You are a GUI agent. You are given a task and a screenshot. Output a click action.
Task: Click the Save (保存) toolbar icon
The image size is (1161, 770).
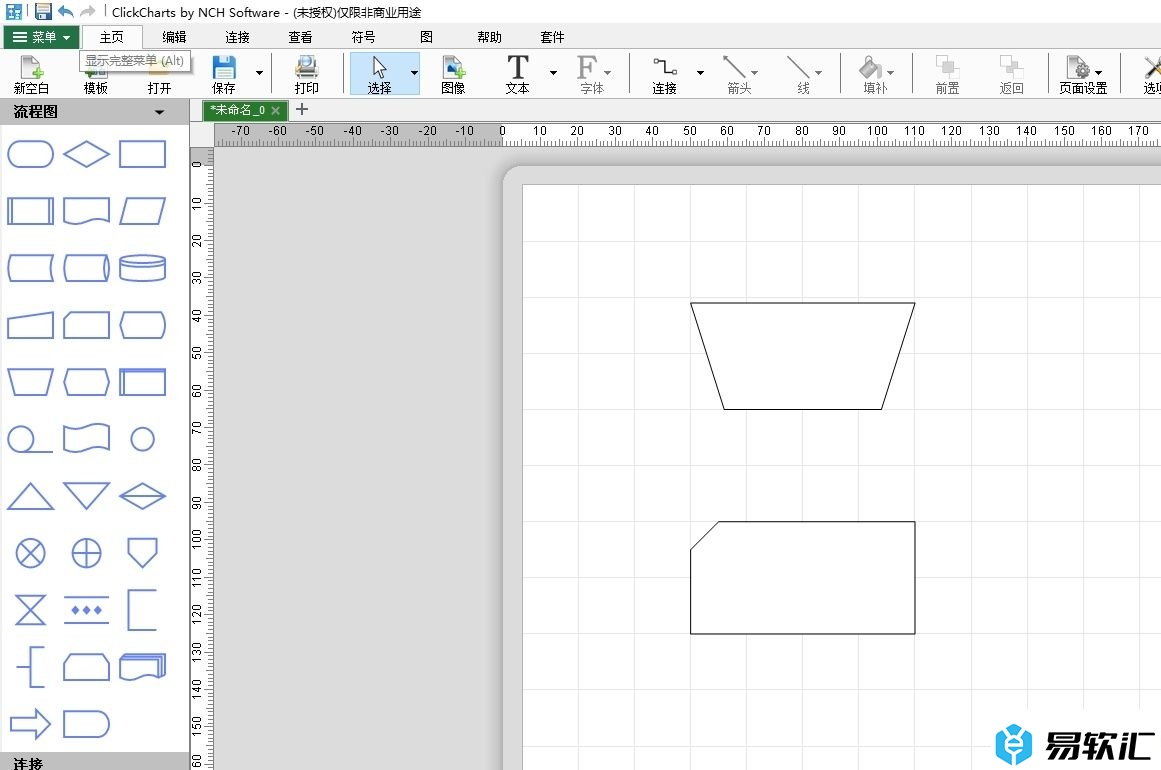224,74
